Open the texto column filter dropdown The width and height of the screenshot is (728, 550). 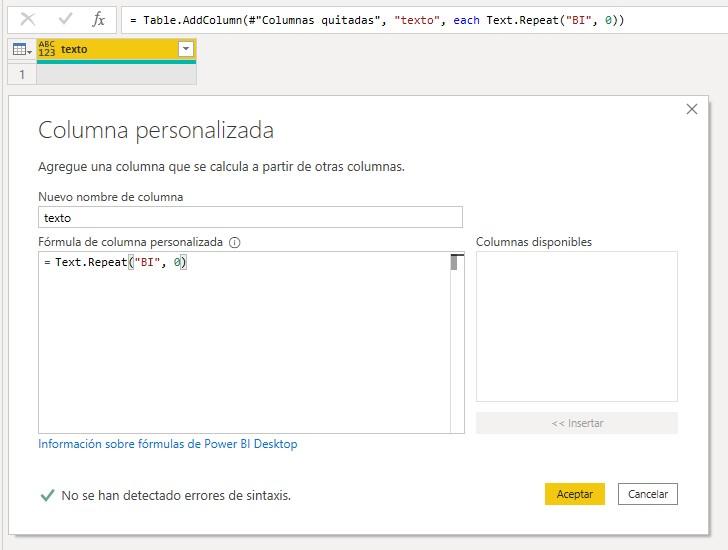pyautogui.click(x=185, y=49)
